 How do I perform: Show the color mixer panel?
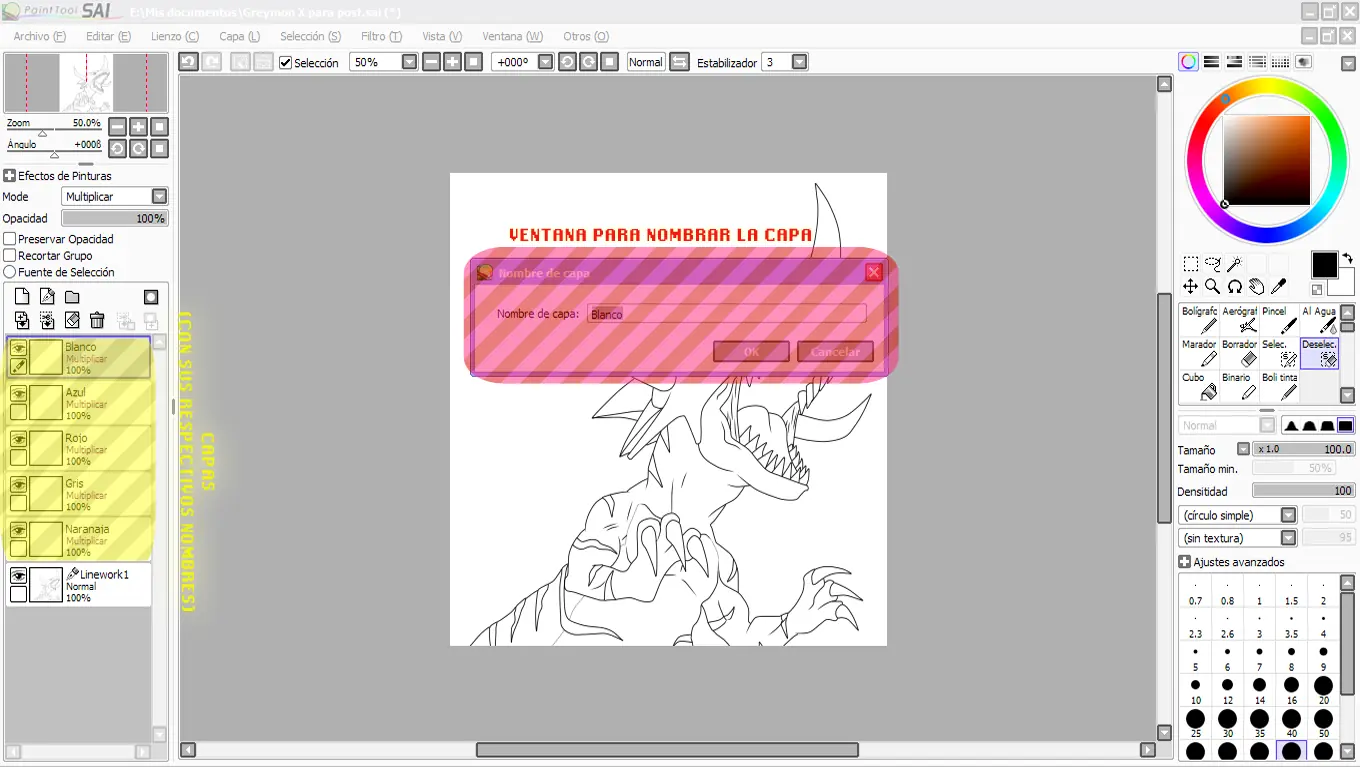pos(1258,62)
